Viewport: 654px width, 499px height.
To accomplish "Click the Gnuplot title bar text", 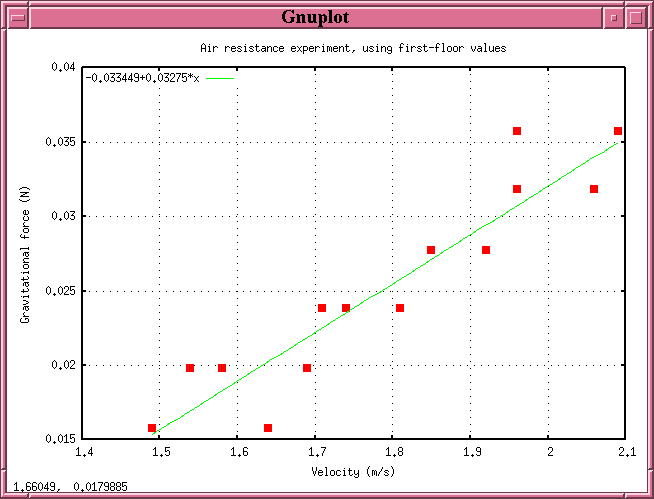I will click(x=326, y=17).
